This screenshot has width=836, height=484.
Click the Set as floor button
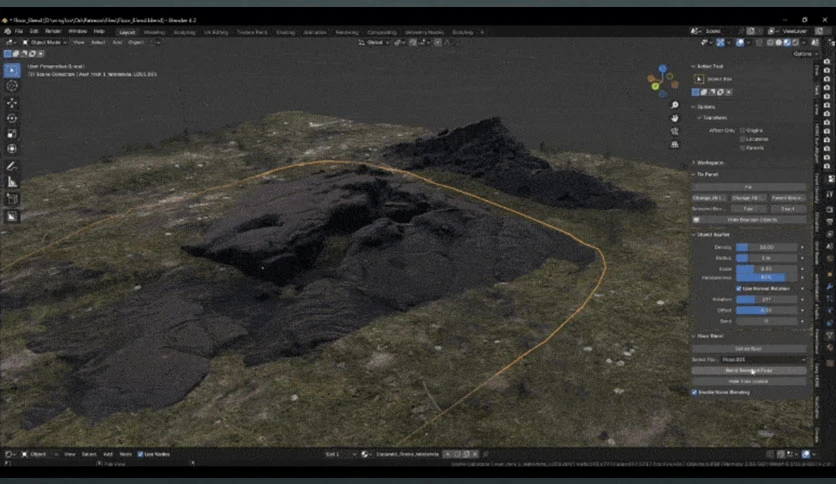tap(749, 349)
